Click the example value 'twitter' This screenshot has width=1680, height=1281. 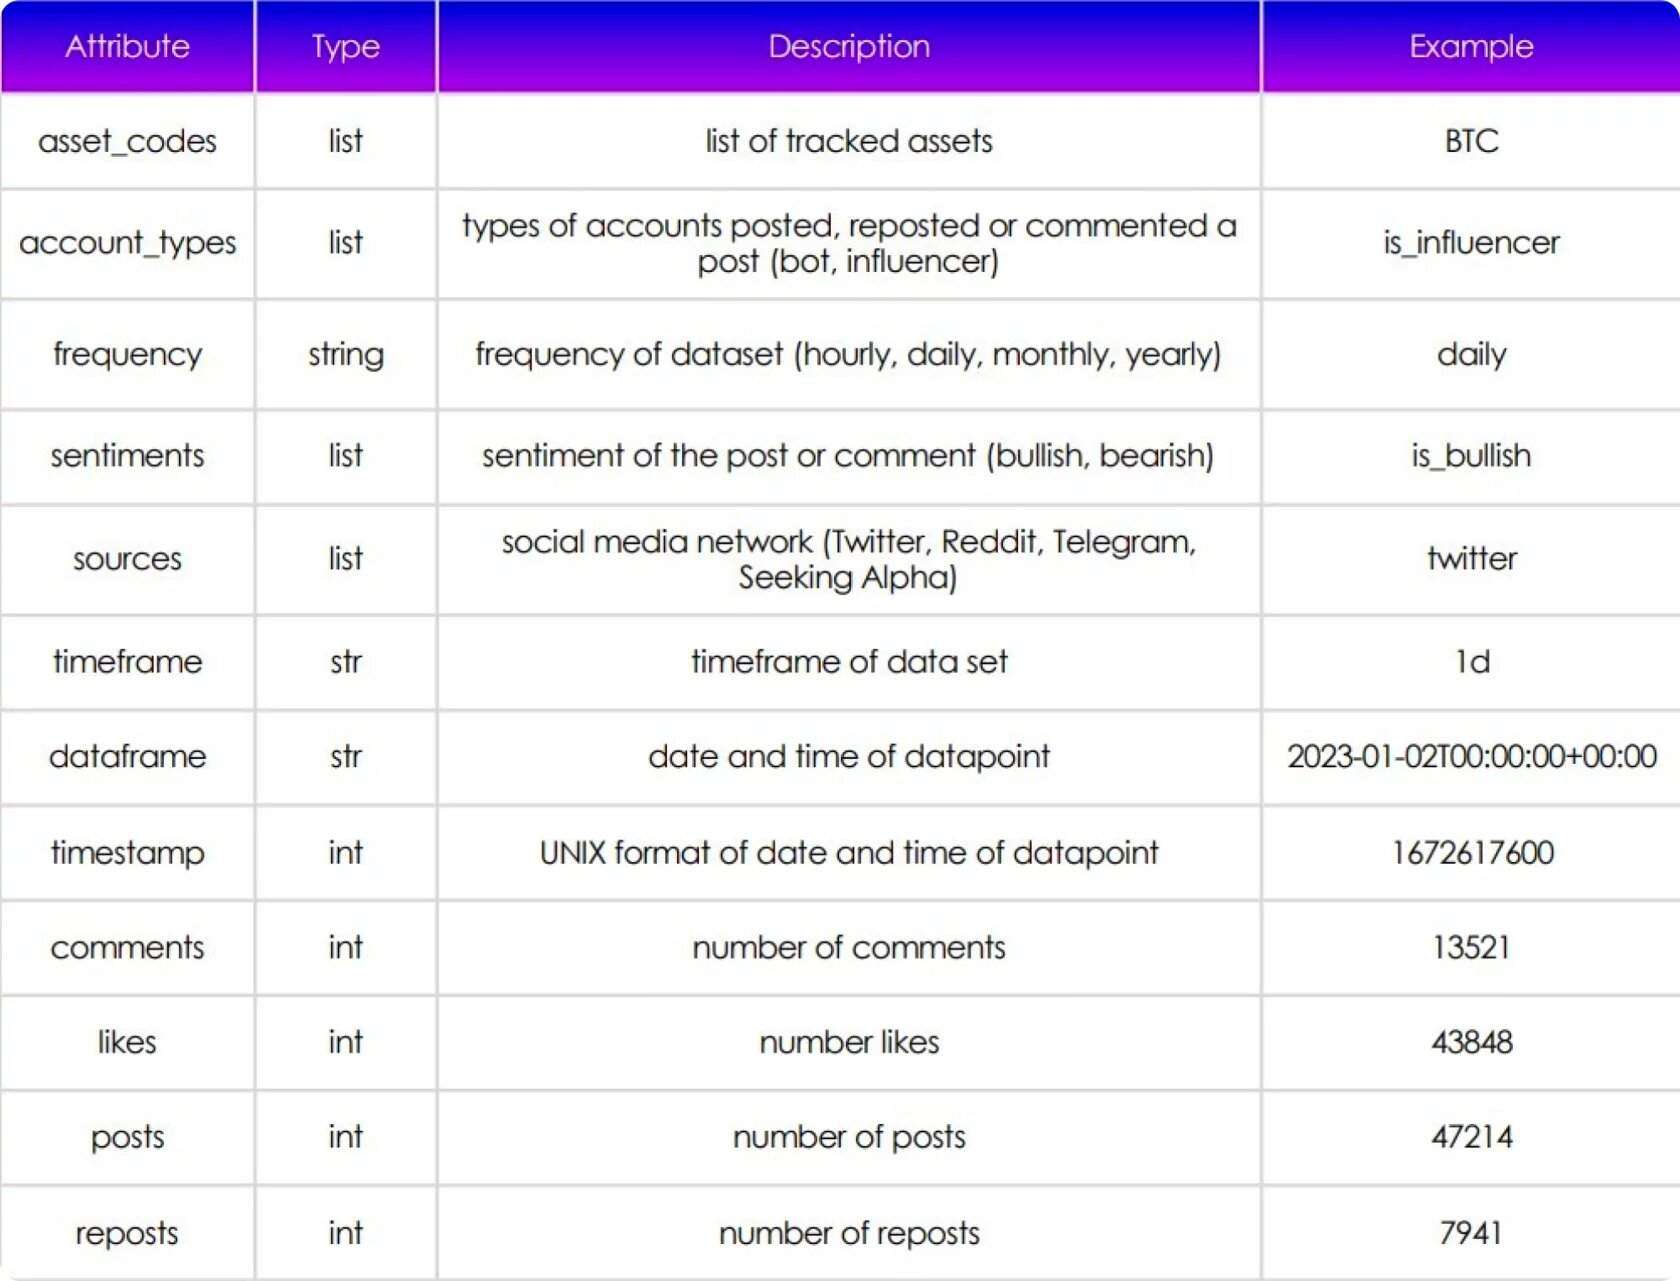point(1471,559)
